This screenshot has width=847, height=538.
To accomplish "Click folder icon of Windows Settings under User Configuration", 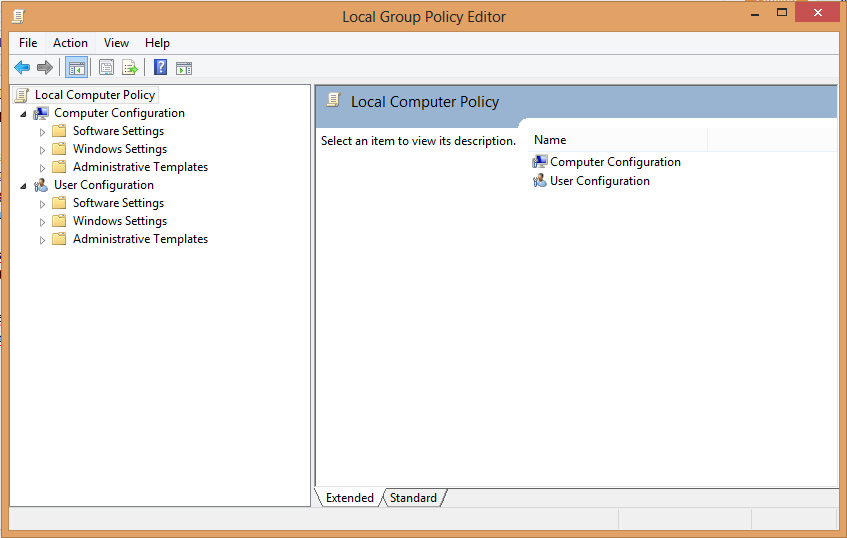I will click(59, 220).
